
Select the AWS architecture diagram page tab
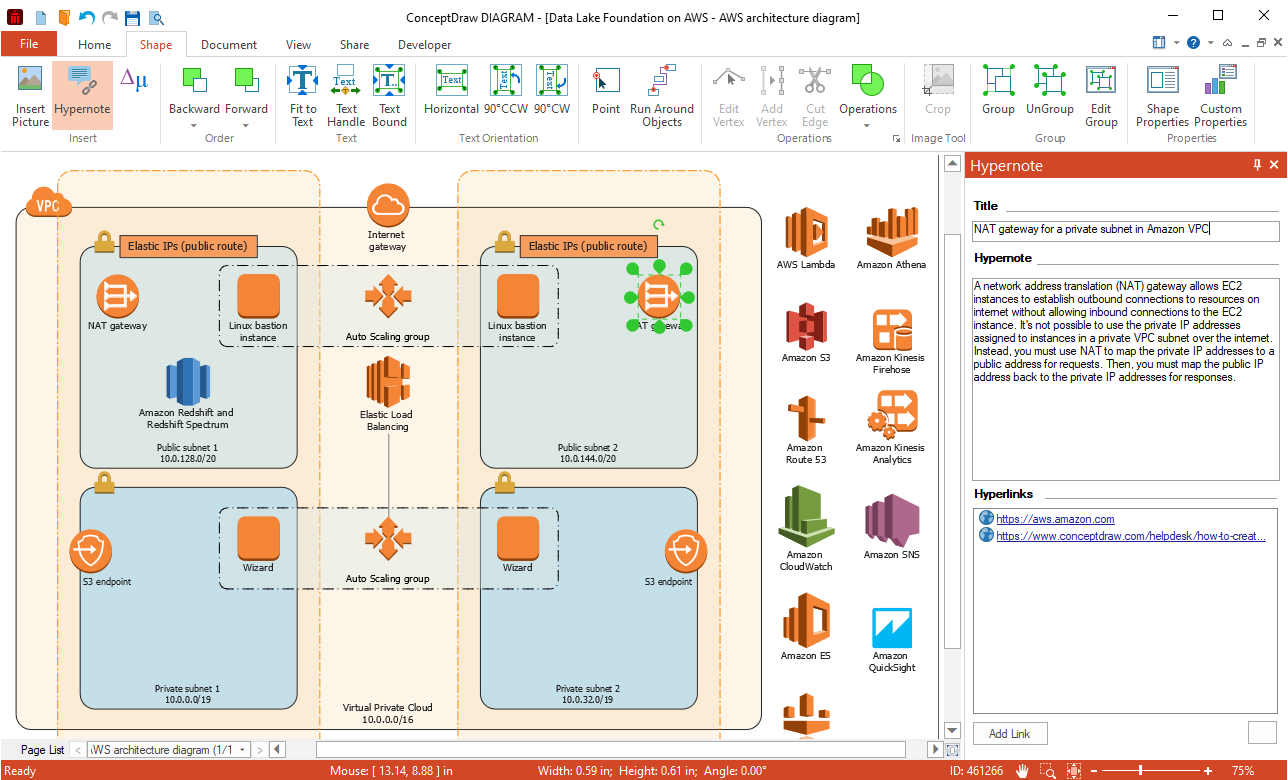(x=162, y=750)
